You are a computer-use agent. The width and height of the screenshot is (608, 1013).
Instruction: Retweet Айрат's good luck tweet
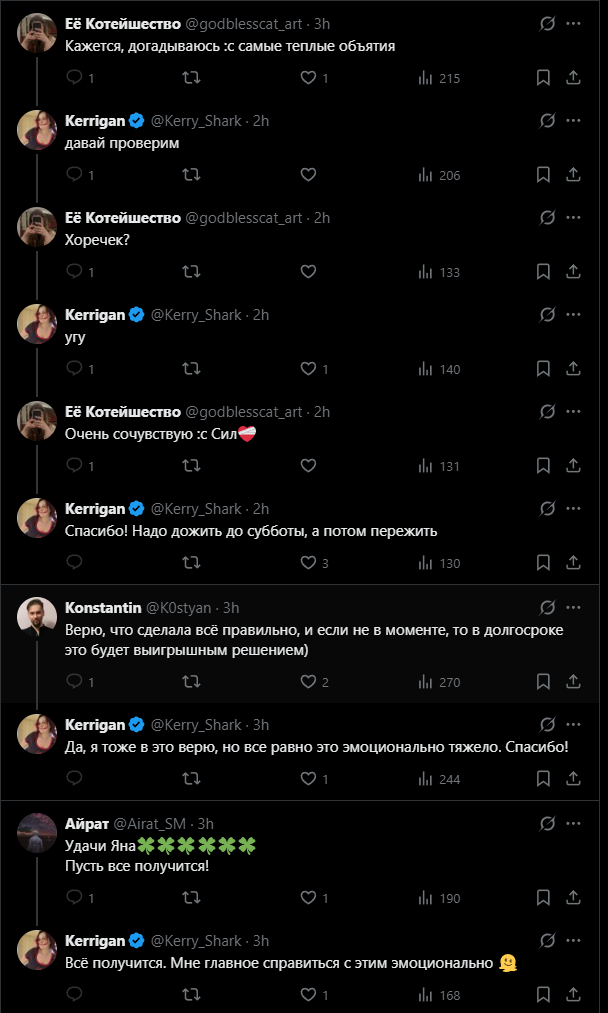(x=190, y=898)
